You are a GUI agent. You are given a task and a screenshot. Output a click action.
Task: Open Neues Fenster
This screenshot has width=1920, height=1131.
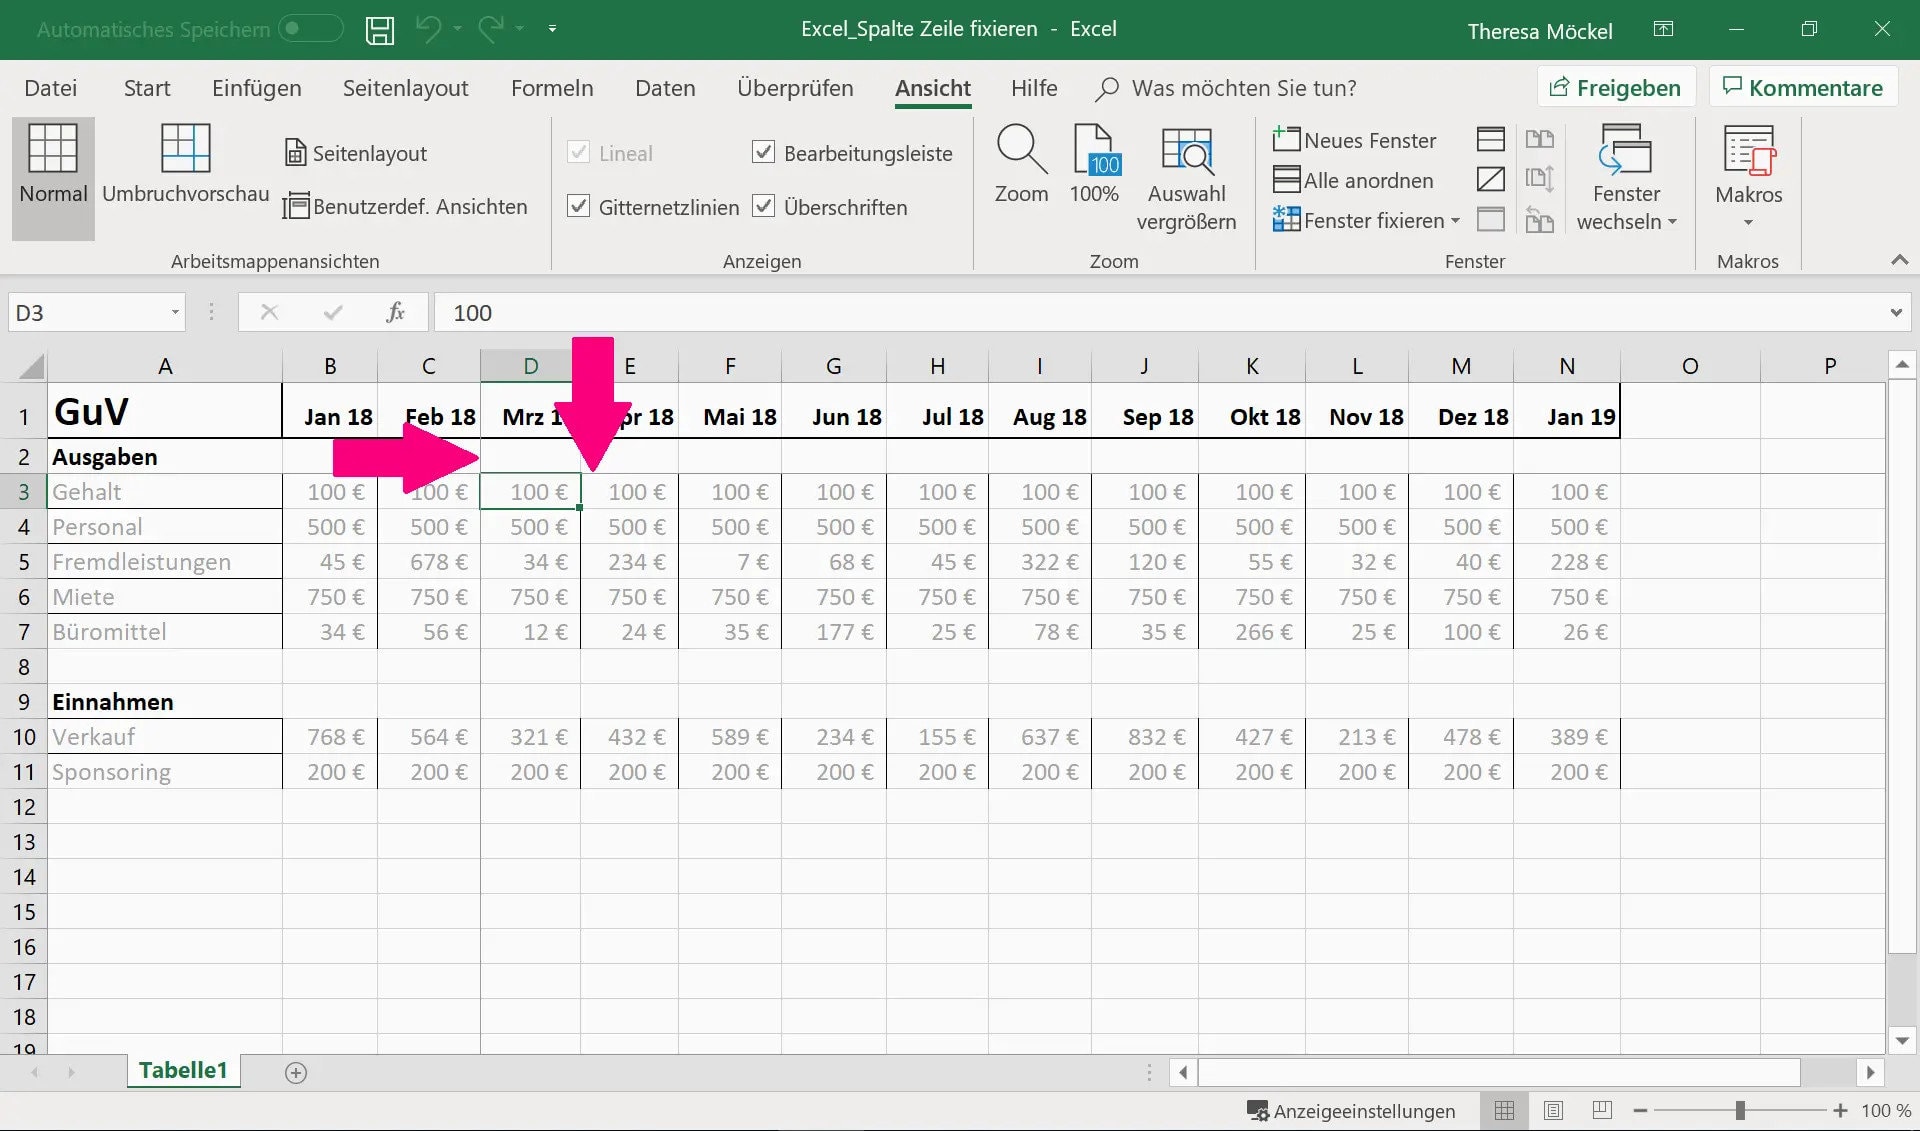click(1354, 140)
